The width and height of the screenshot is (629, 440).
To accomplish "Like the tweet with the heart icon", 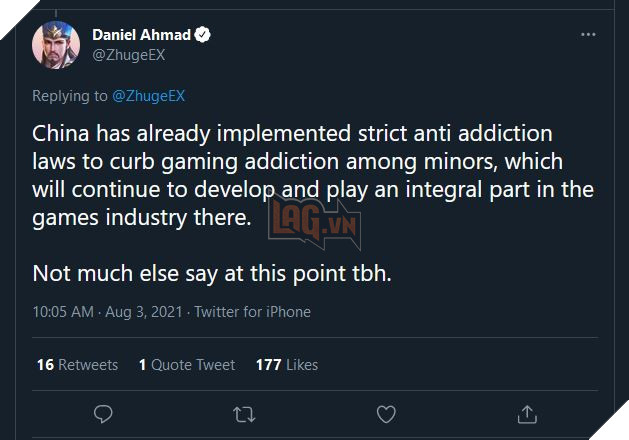I will point(385,413).
